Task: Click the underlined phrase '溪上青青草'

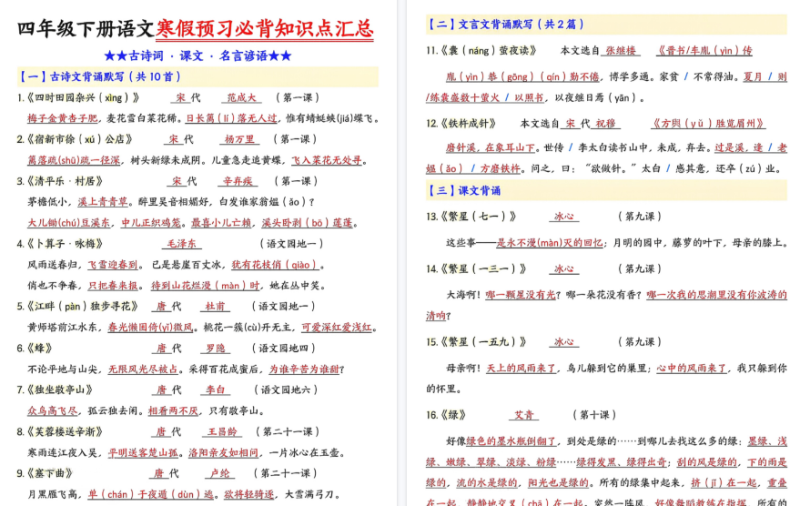Action: pyautogui.click(x=103, y=202)
